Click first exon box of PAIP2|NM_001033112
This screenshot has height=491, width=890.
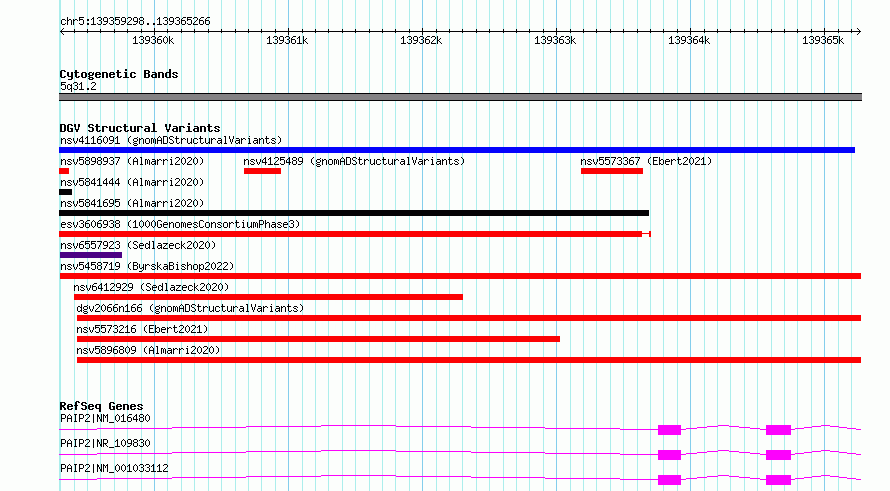point(669,480)
